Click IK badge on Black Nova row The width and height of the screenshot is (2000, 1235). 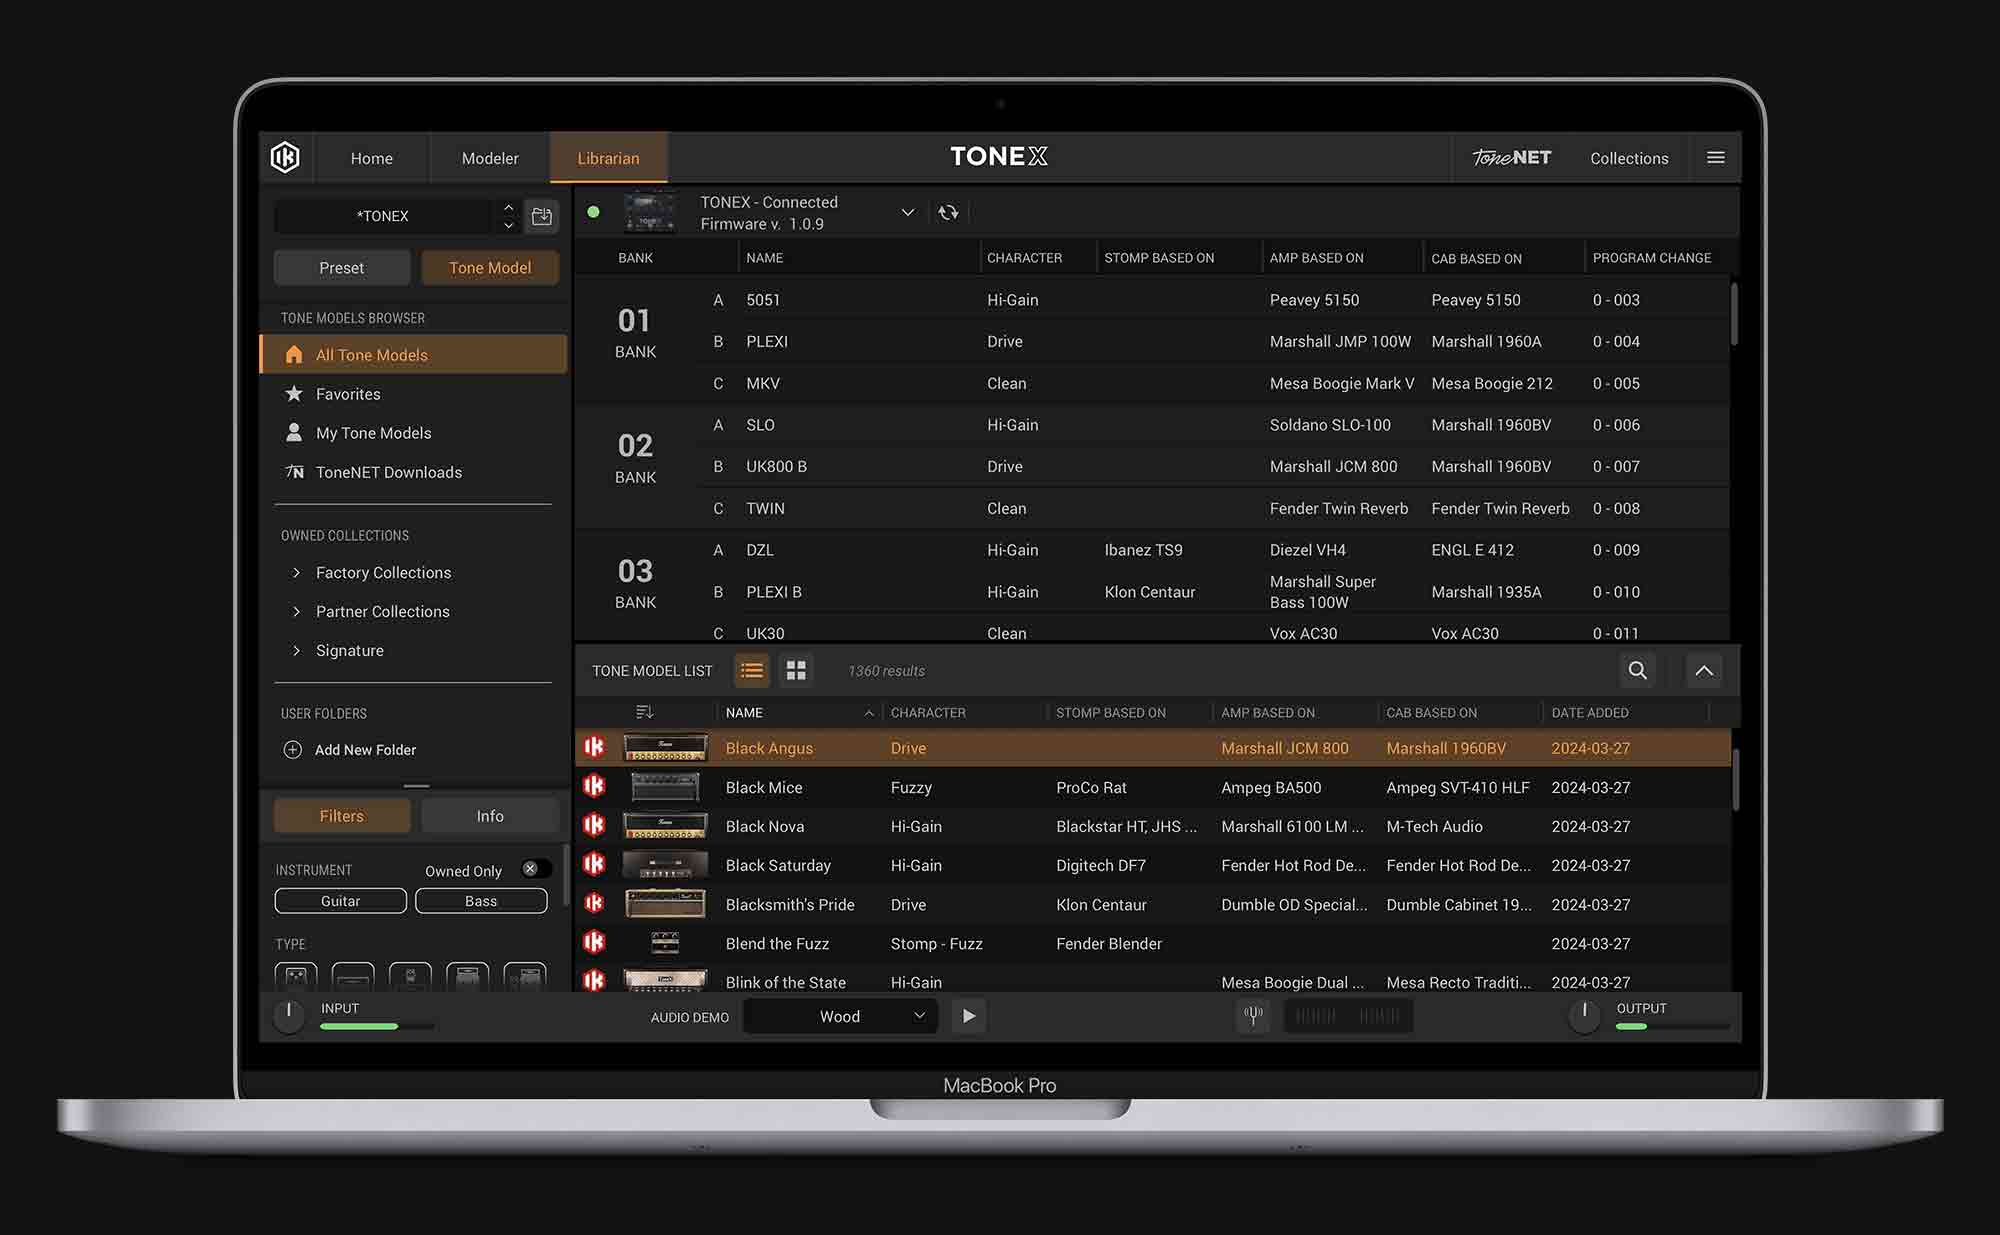click(x=594, y=825)
